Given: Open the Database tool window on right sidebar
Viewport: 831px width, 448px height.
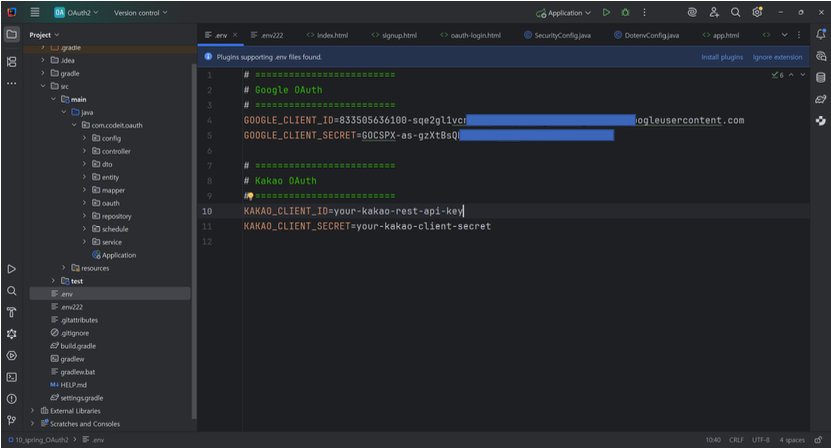Looking at the screenshot, I should pos(820,77).
